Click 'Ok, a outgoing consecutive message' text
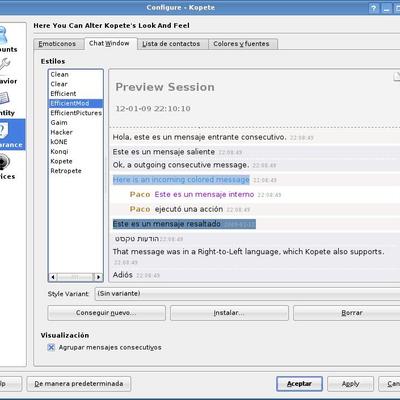The width and height of the screenshot is (400, 400). pyautogui.click(x=181, y=165)
